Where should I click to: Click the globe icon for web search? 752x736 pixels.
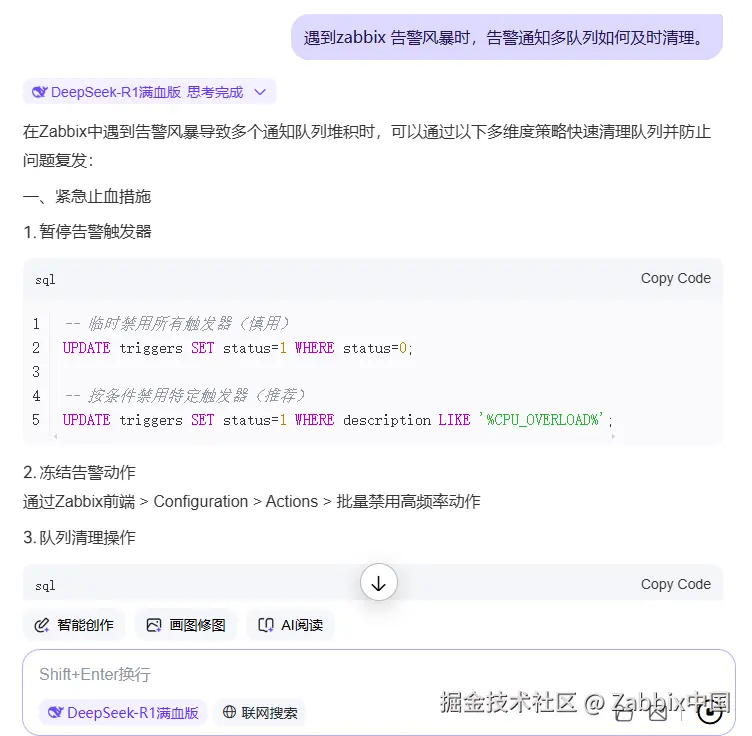tap(229, 712)
